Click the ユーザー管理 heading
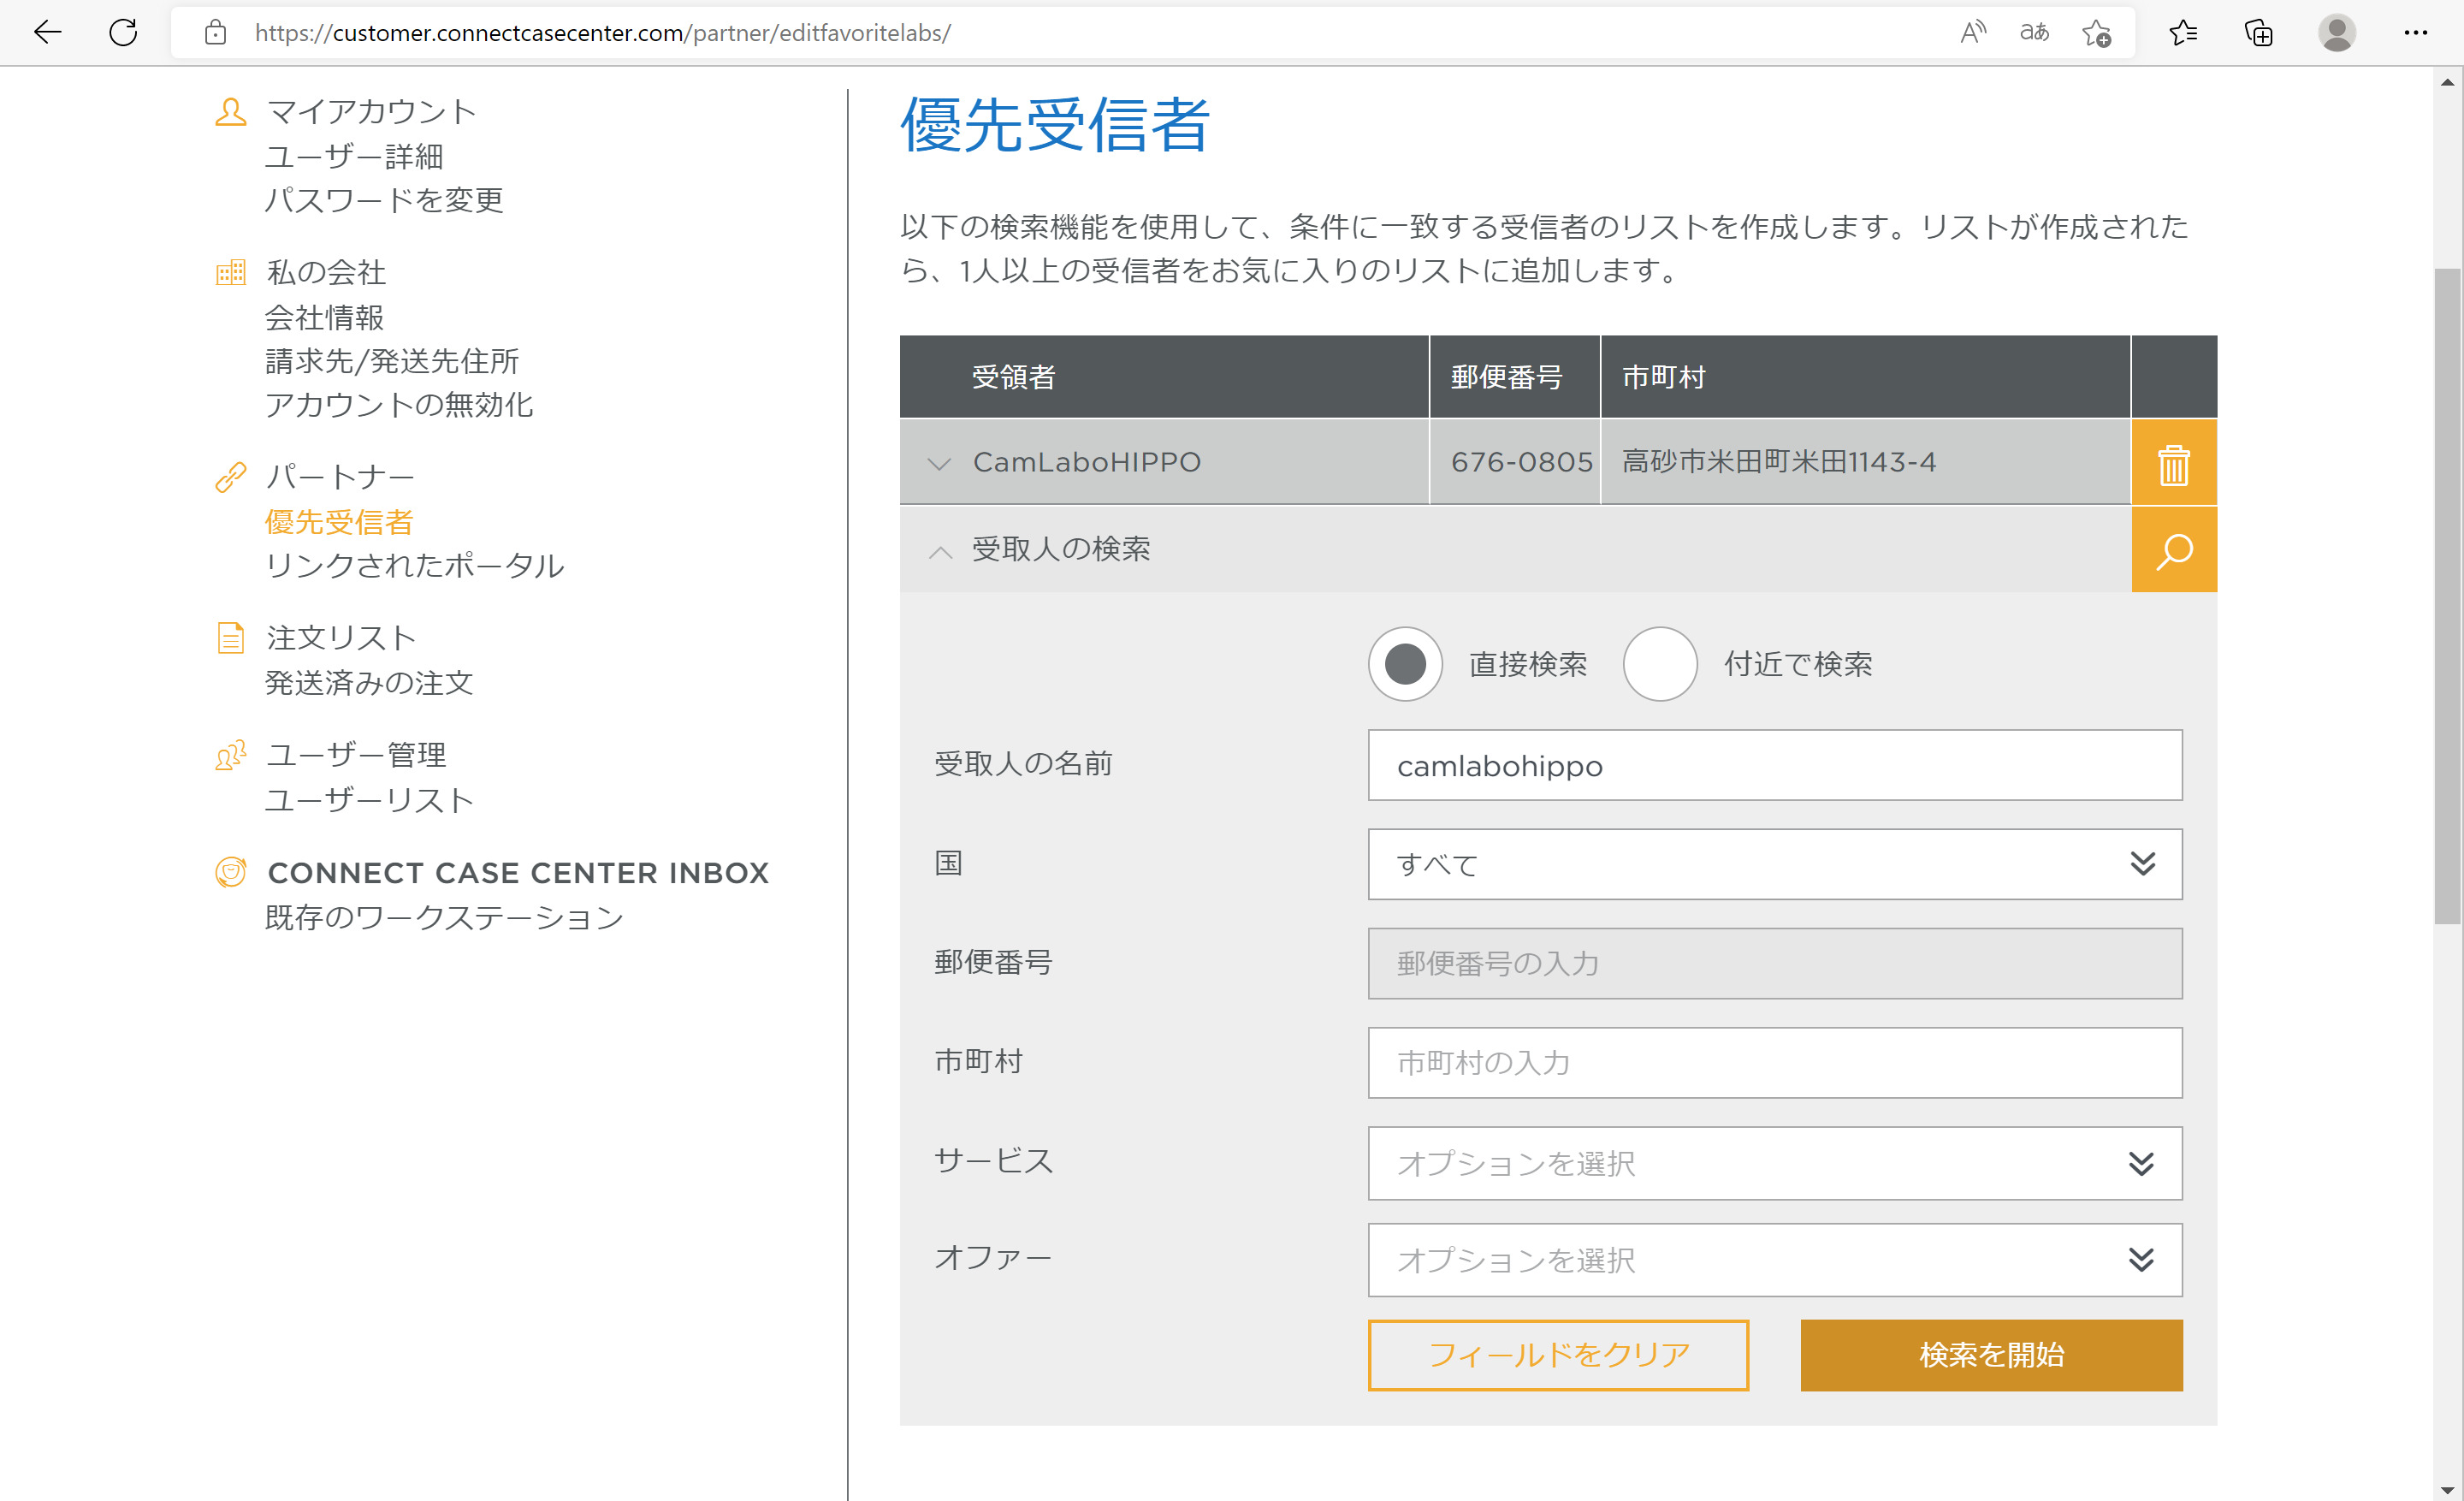Image resolution: width=2464 pixels, height=1501 pixels. (356, 755)
